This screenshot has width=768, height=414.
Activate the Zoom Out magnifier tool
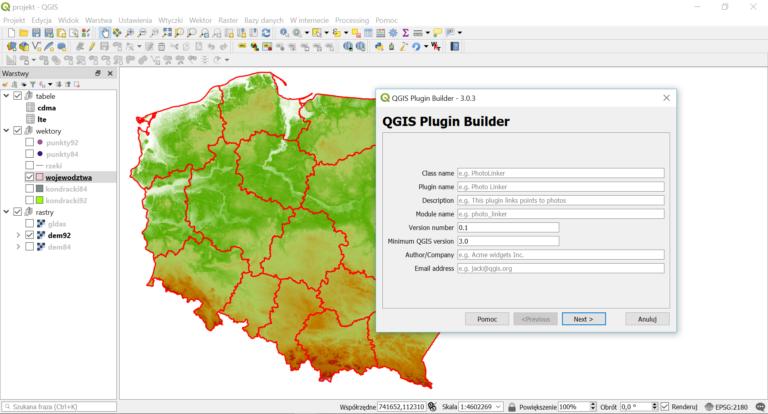142,33
